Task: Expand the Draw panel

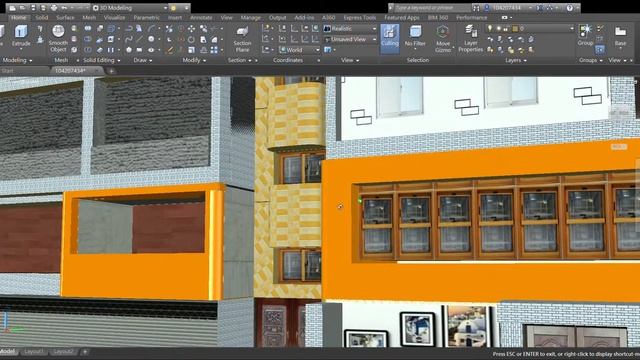Action: click(x=142, y=60)
